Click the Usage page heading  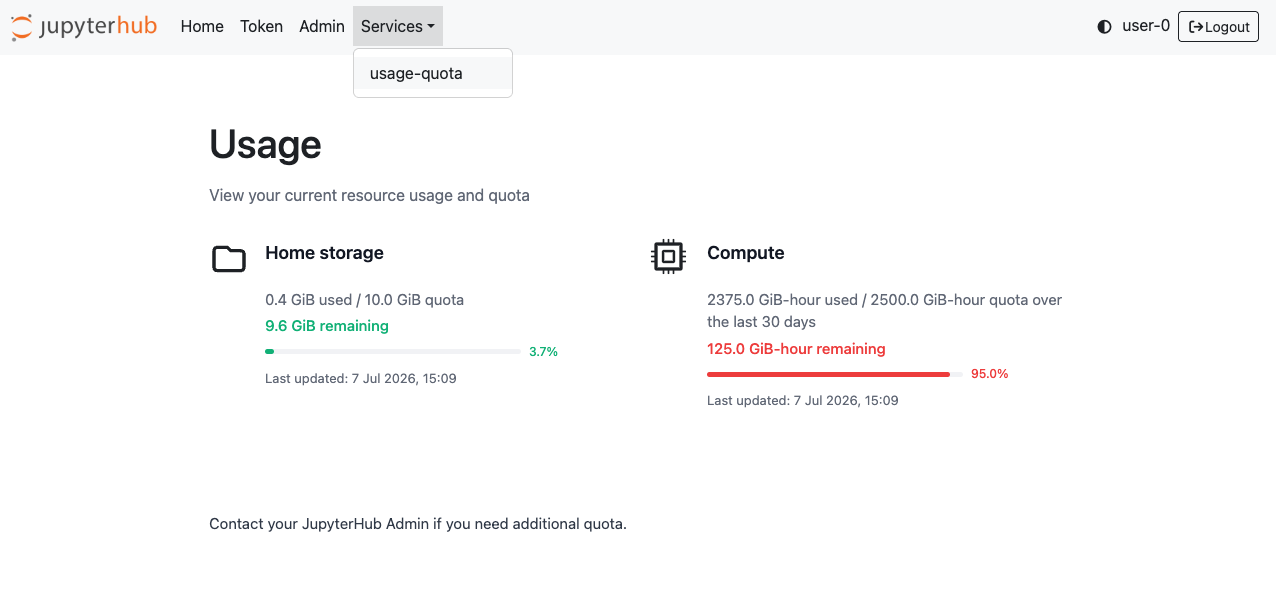(265, 145)
